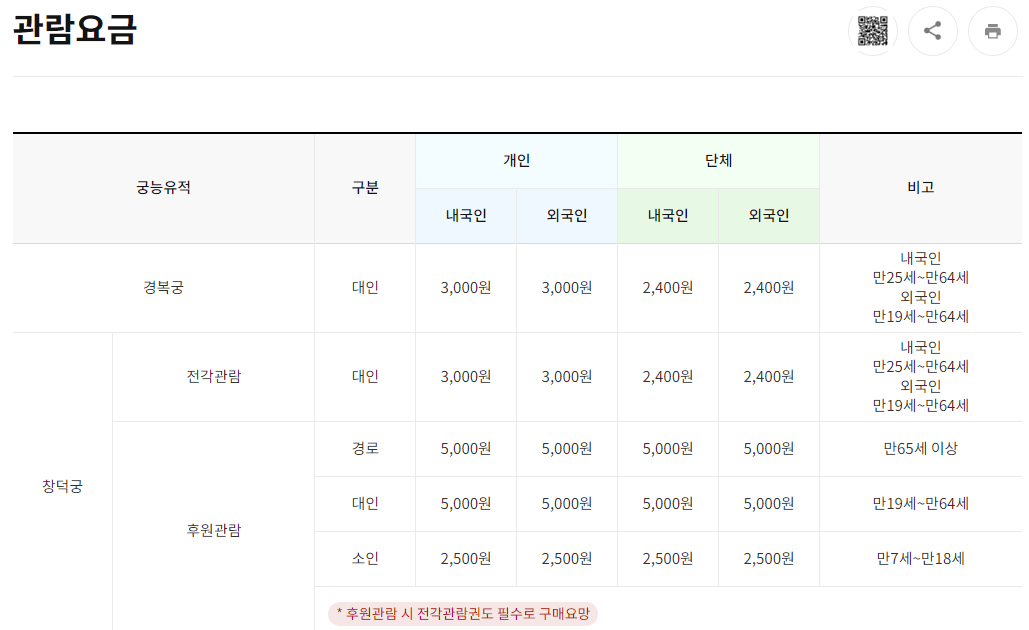Screen dimensions: 1029x630
Task: Select the 개인 column header
Action: click(x=516, y=160)
